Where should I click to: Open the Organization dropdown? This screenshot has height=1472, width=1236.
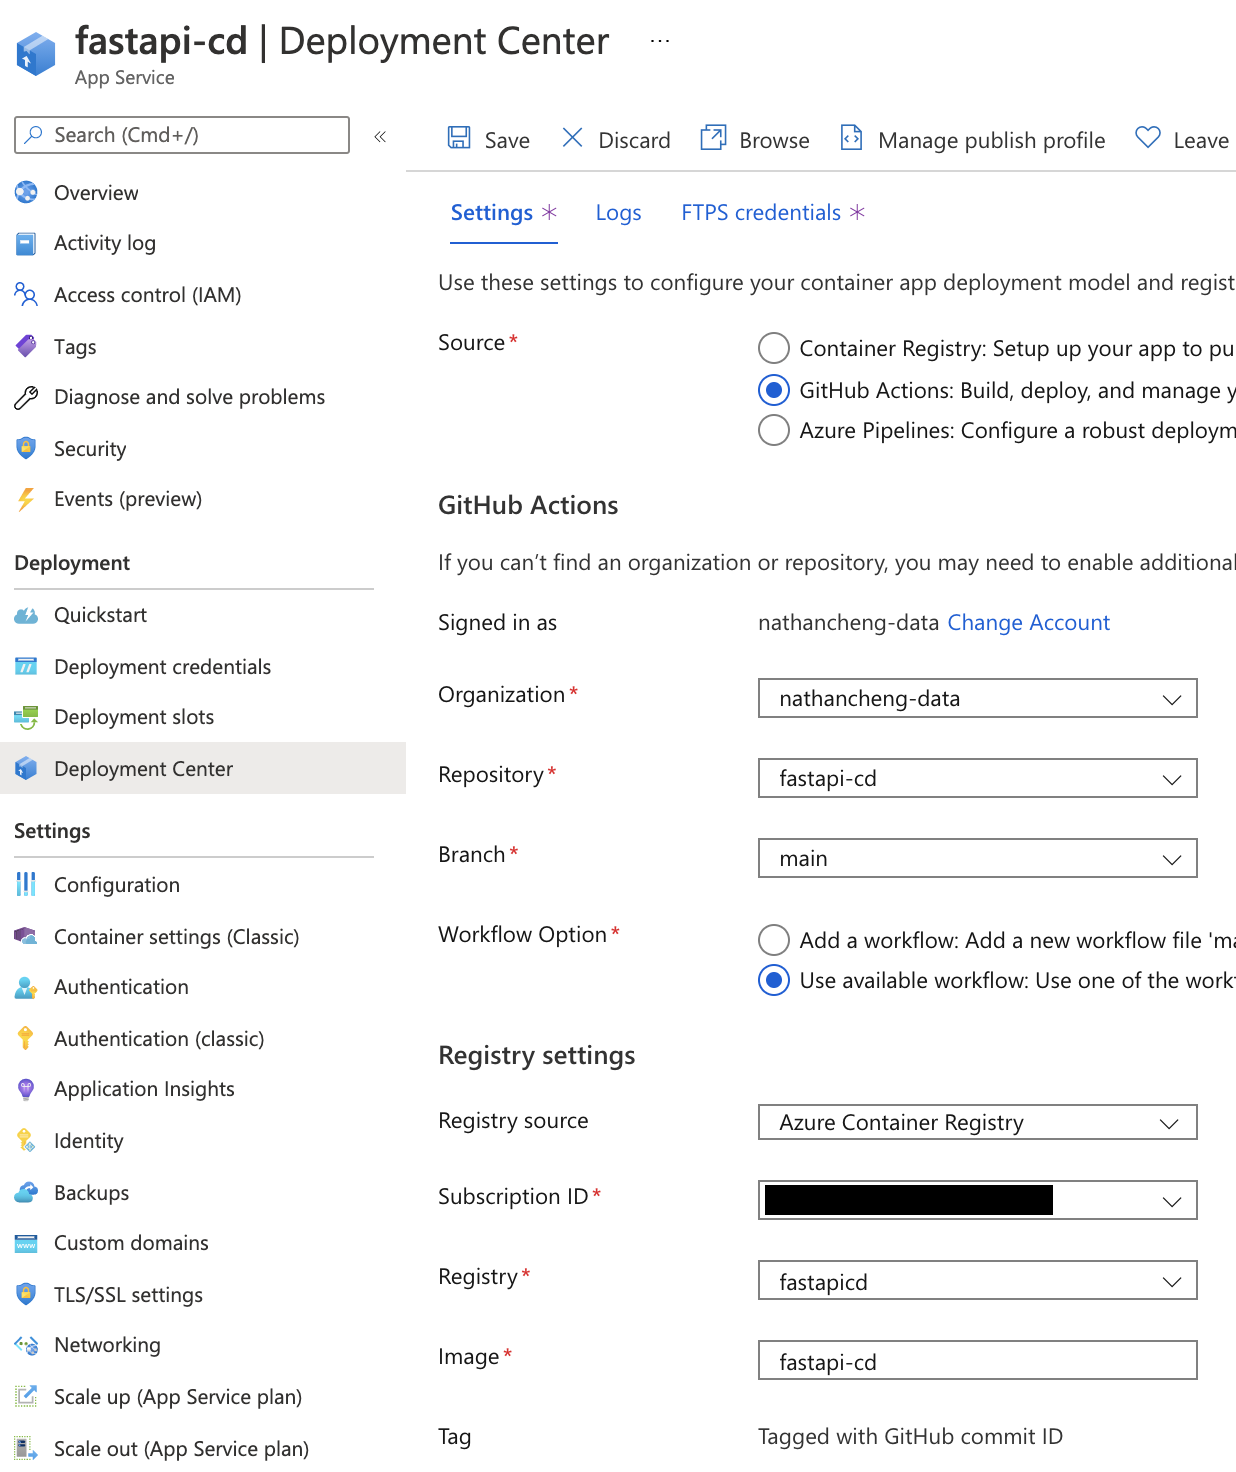coord(977,698)
